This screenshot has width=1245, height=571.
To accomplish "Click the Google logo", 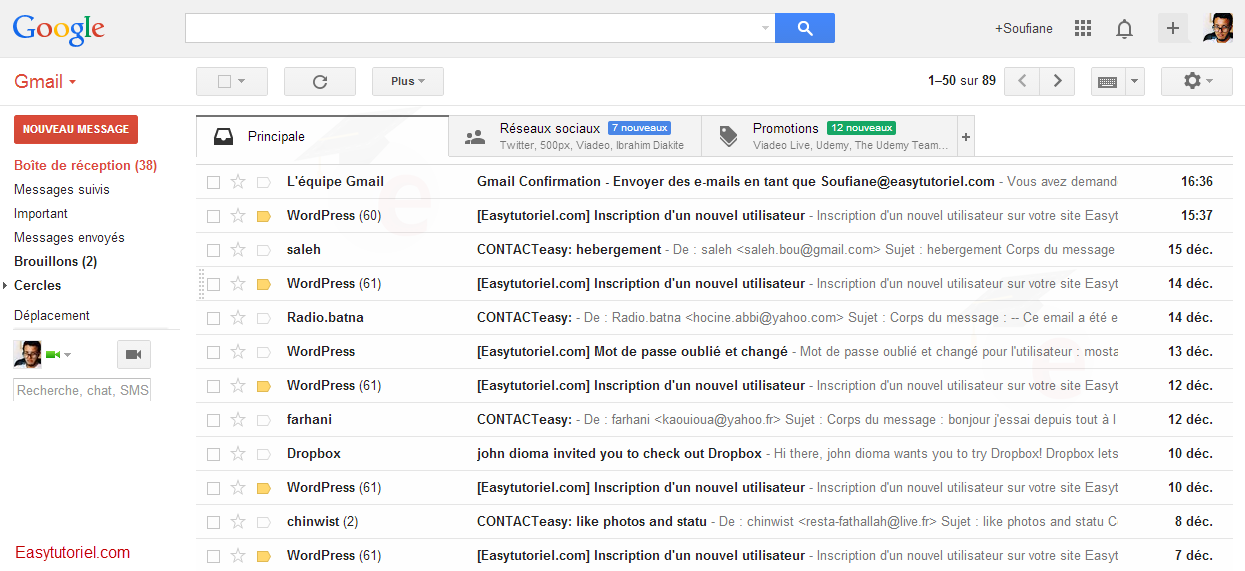I will click(x=58, y=30).
